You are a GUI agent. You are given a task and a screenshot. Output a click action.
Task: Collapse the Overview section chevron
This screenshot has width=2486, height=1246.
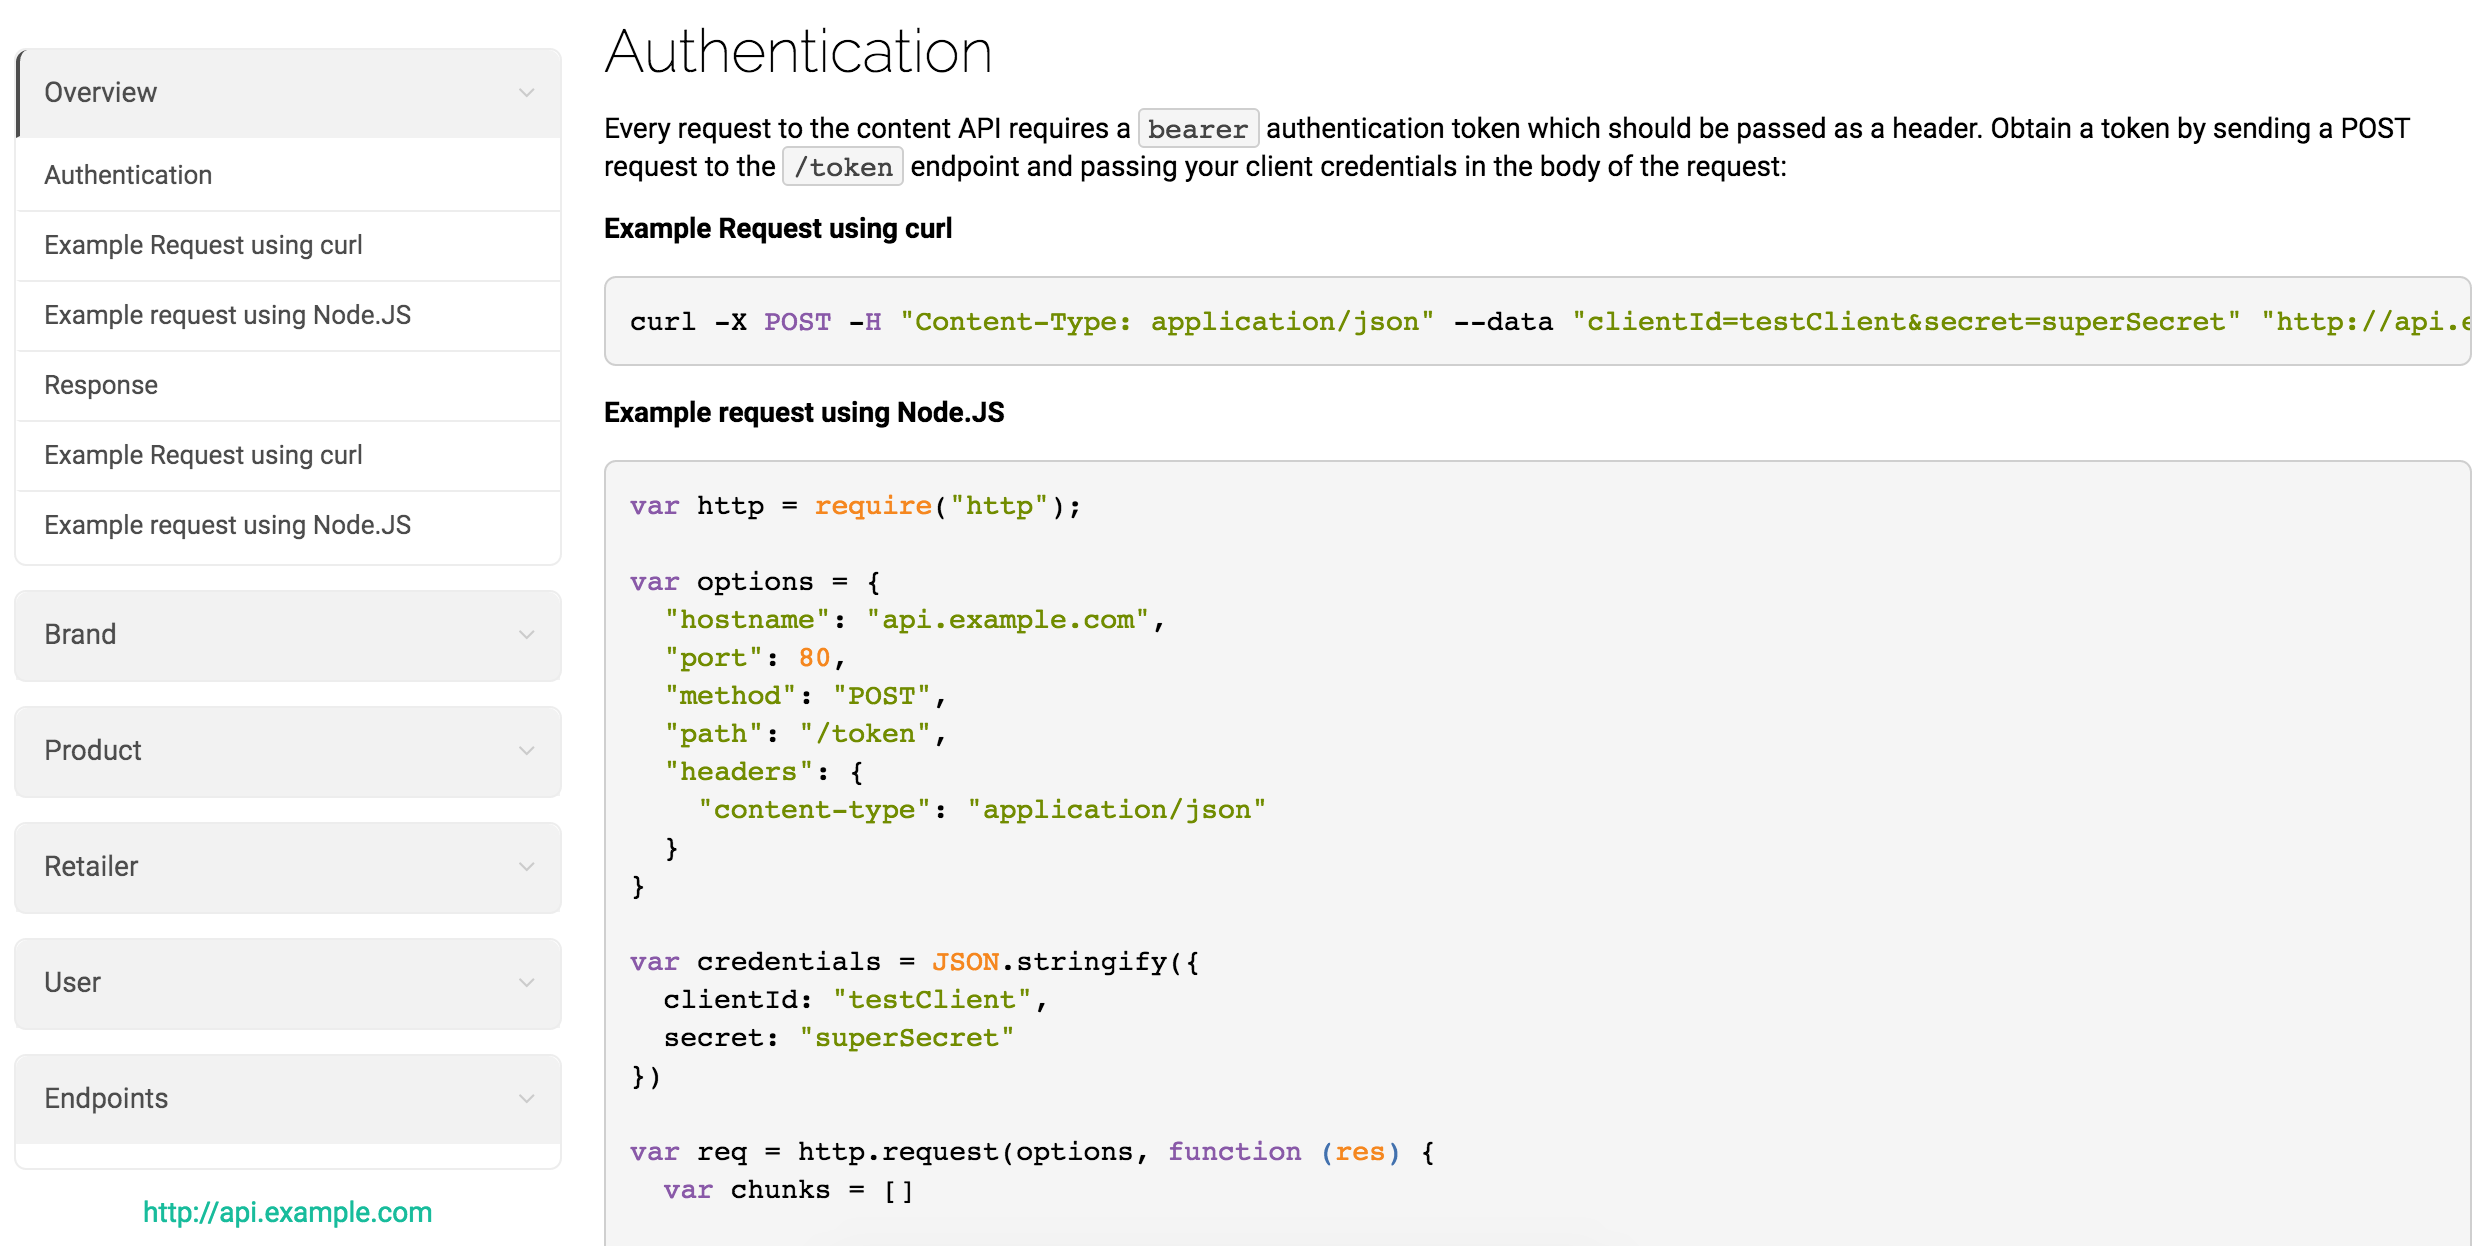[x=526, y=93]
